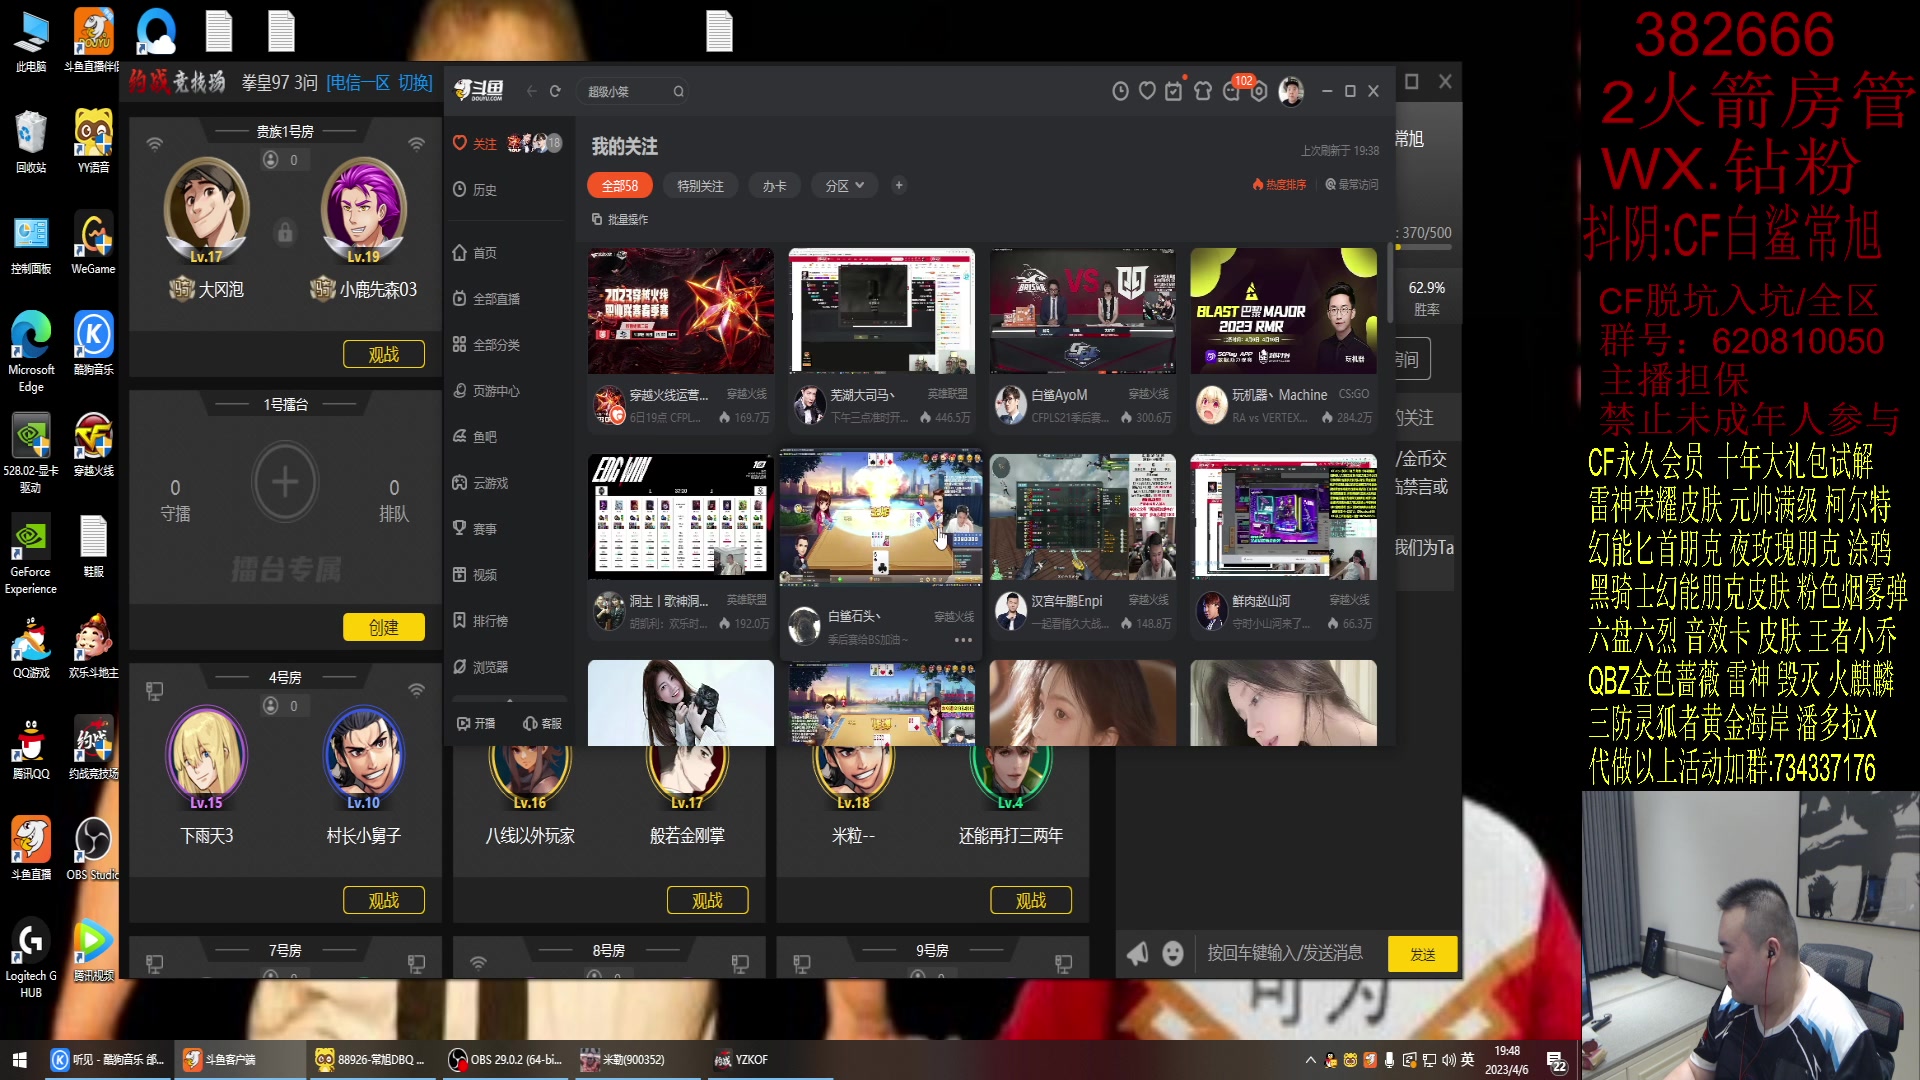Open the 洞主 EDG WIN stream thumbnail
Screen dimensions: 1920x1080
tap(680, 517)
